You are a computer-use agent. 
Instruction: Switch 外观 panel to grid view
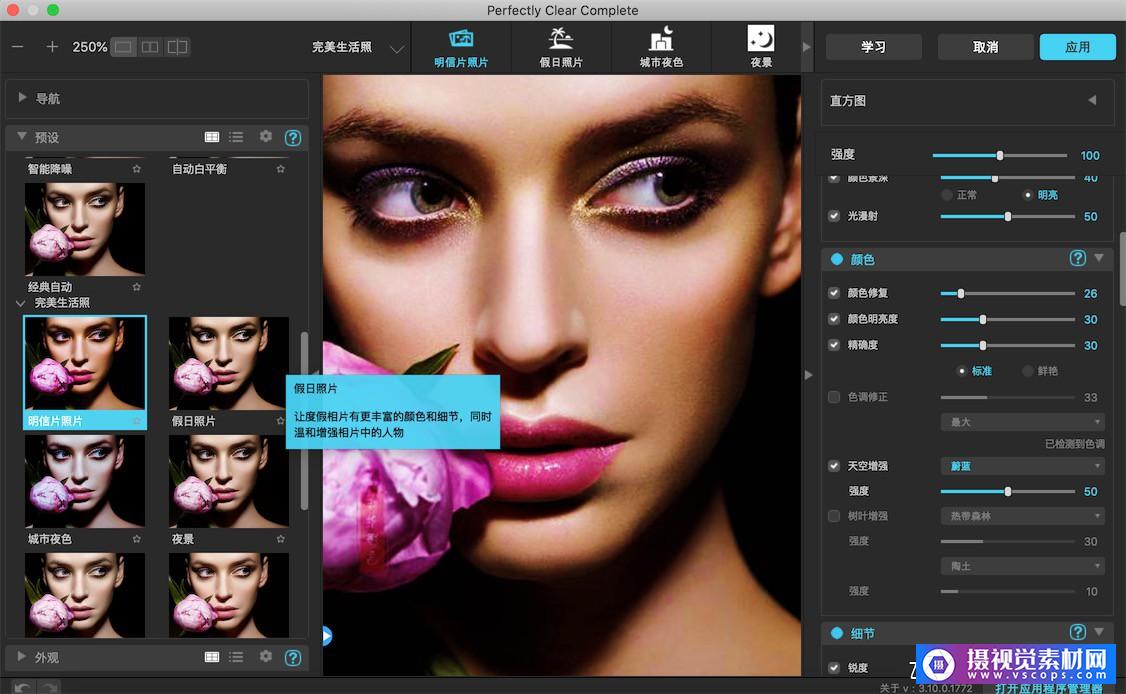pos(212,657)
